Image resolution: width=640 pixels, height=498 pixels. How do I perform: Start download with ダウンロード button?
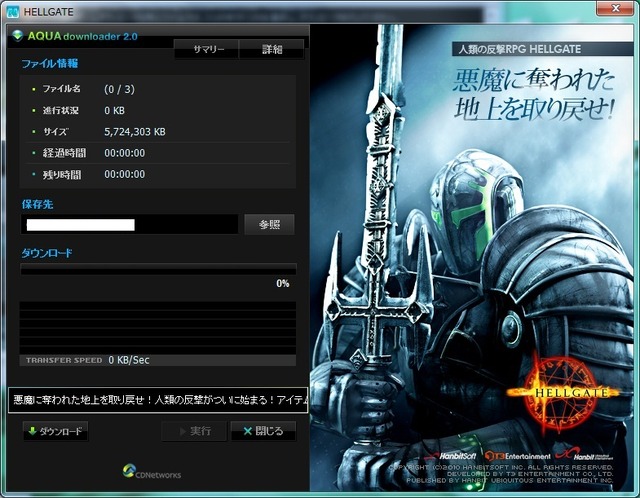point(56,431)
